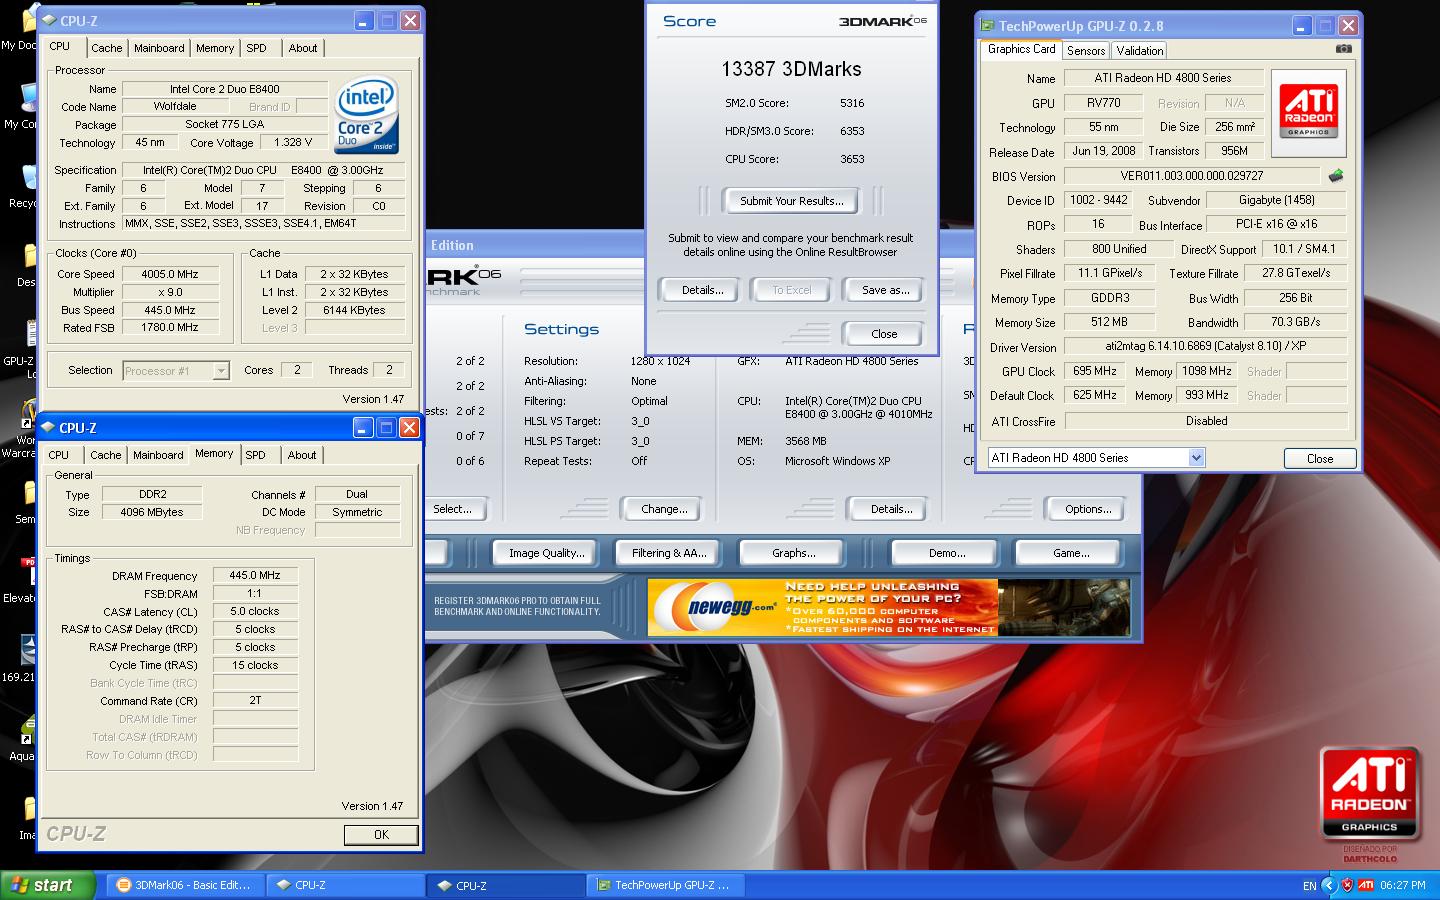Click Close button in GPU-Z window
The width and height of the screenshot is (1440, 900).
1320,458
